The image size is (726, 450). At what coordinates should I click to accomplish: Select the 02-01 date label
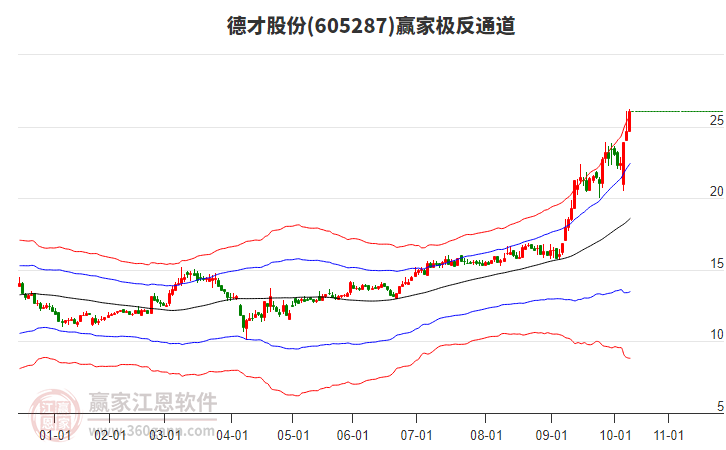click(x=110, y=436)
